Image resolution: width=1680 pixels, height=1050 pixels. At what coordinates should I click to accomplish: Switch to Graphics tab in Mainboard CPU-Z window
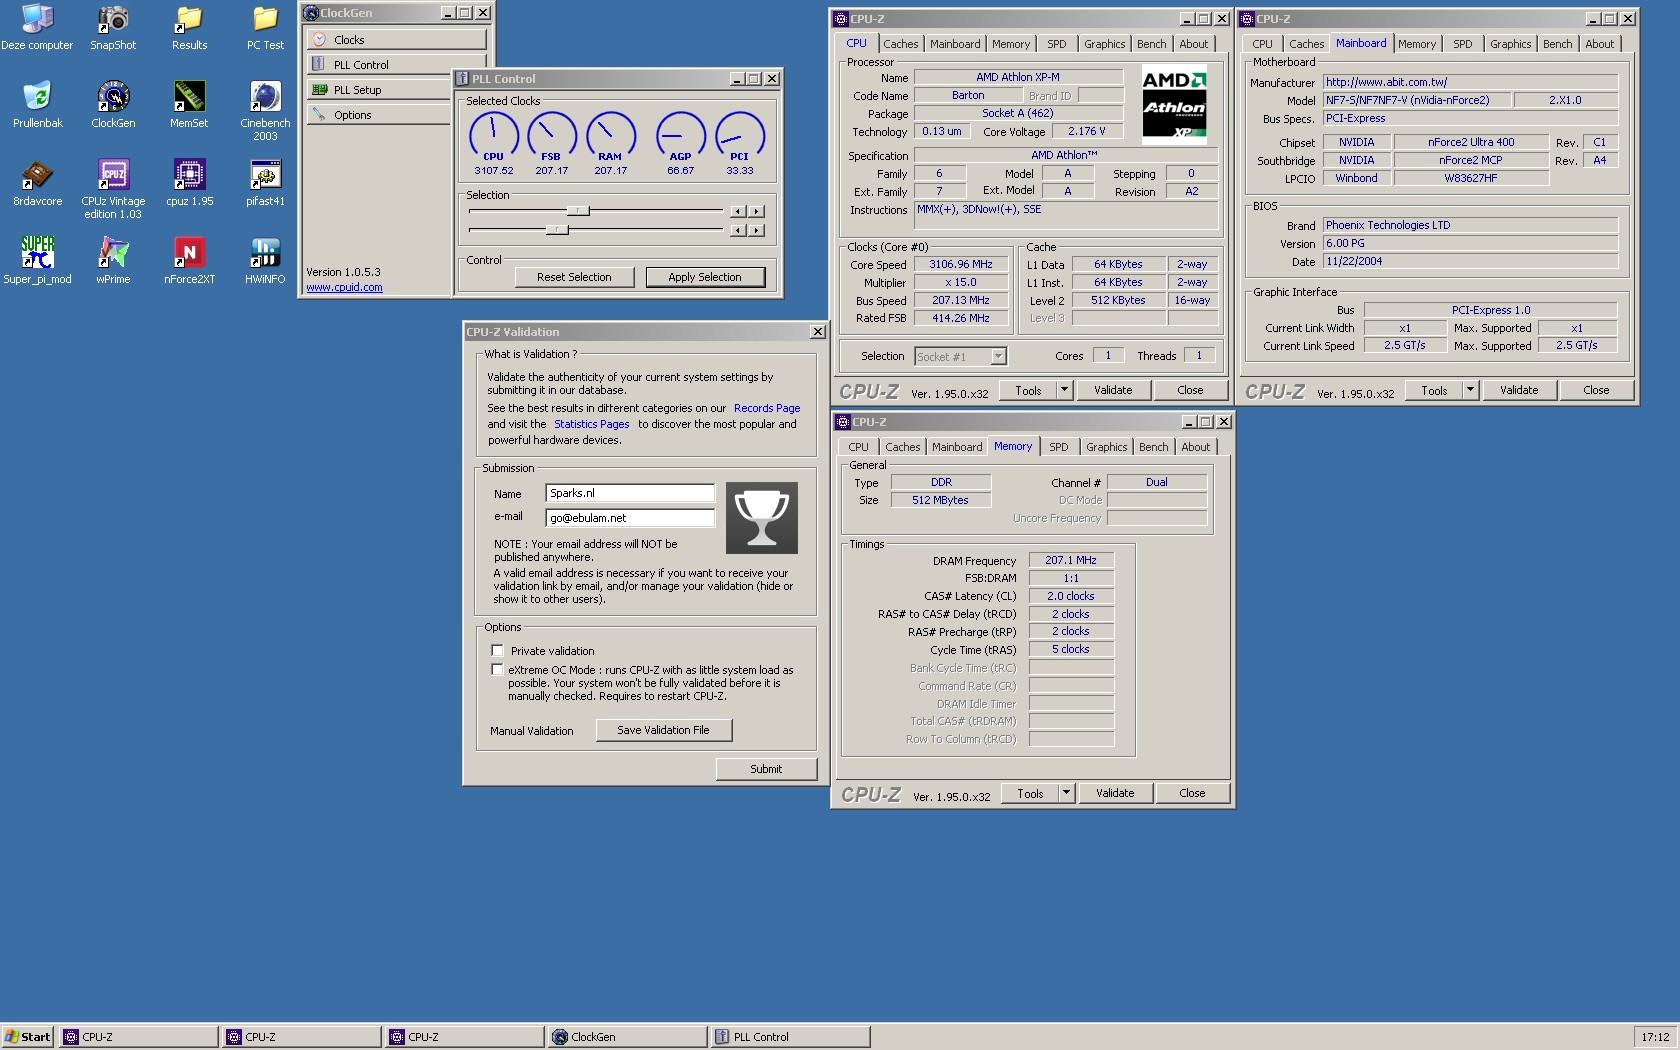coord(1510,44)
